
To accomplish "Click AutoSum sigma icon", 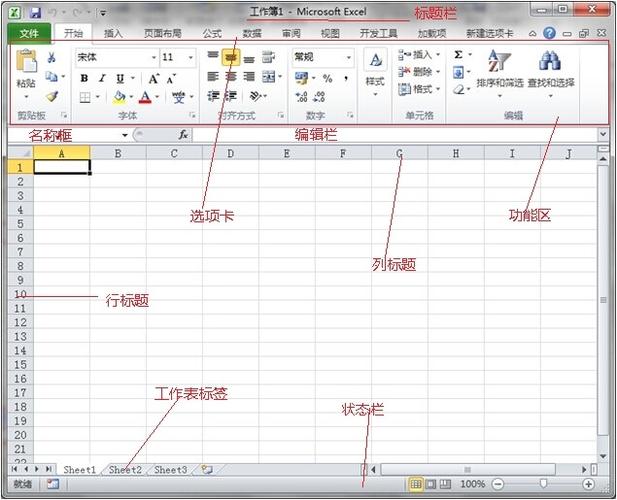I will (458, 55).
